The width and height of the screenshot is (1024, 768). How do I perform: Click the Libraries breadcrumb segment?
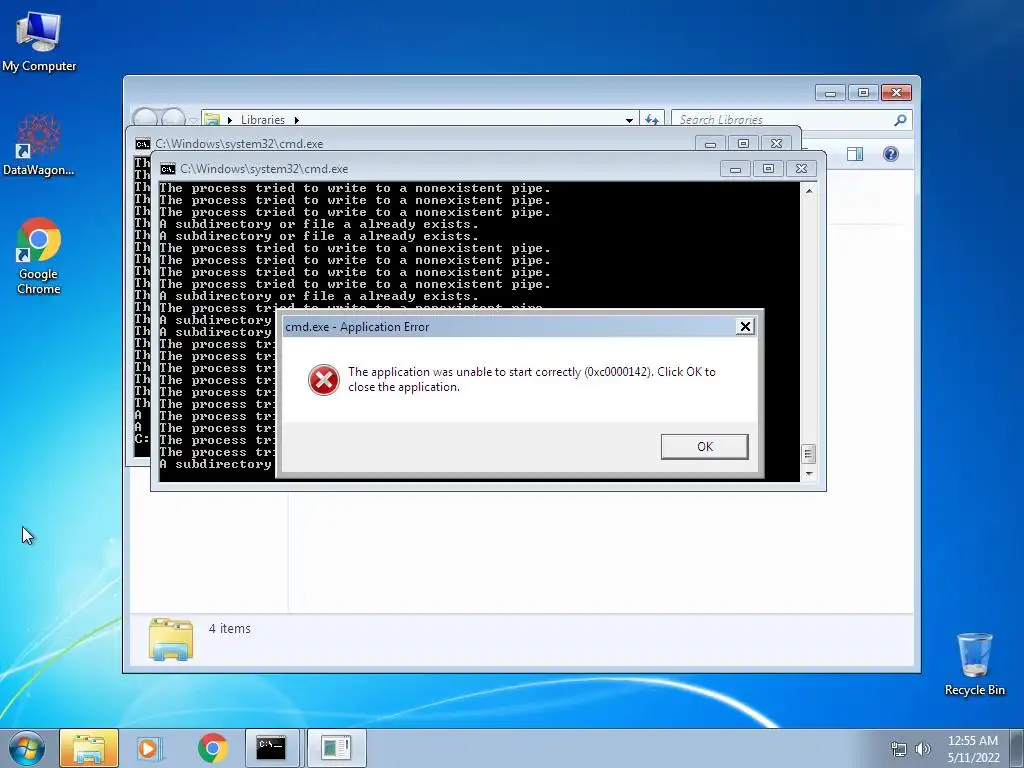(263, 120)
